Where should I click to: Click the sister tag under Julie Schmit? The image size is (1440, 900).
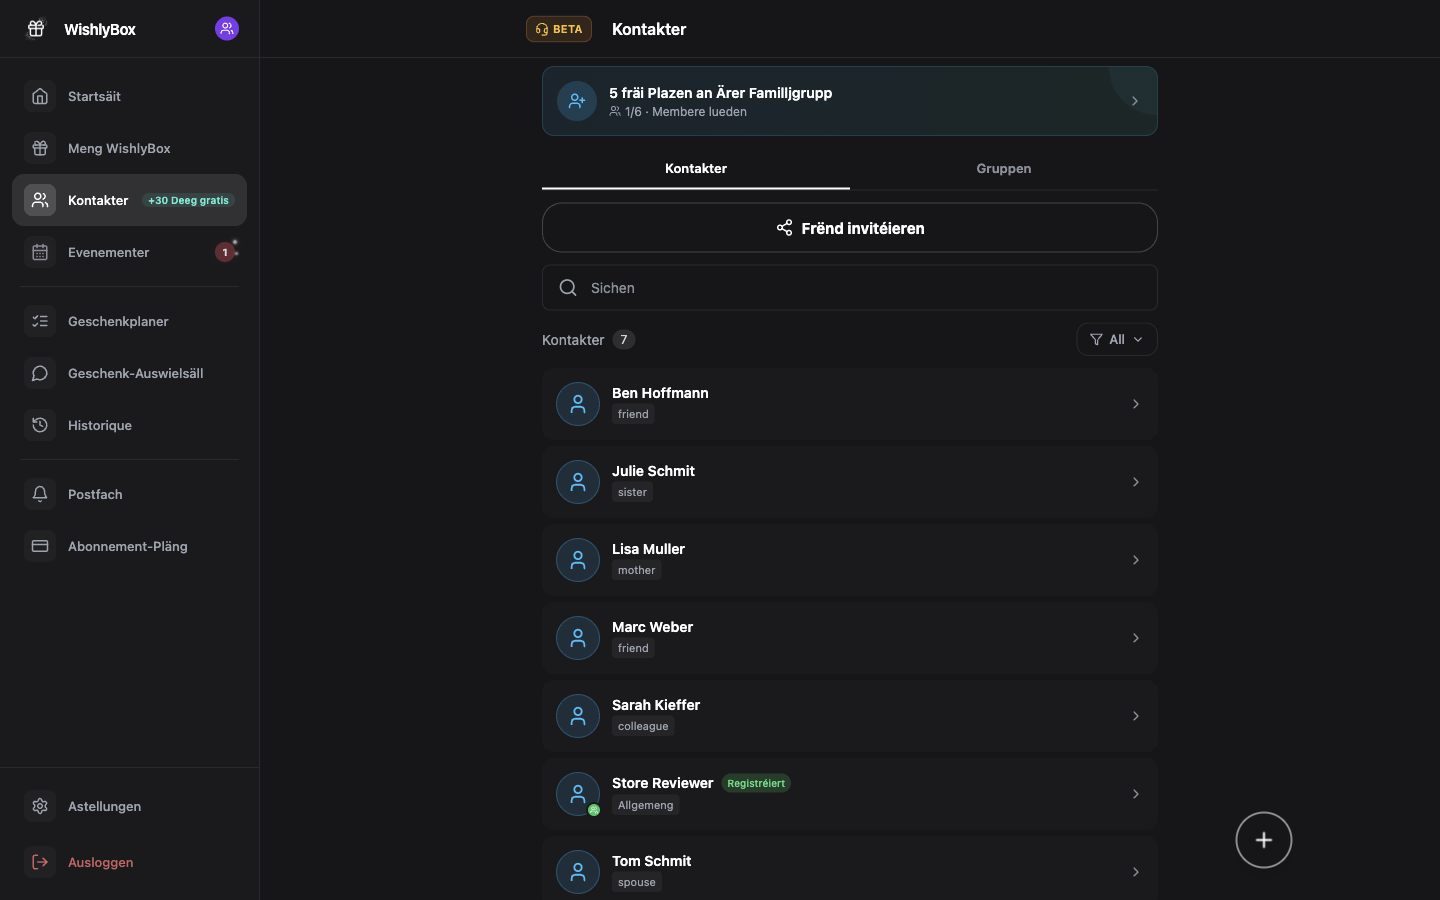pos(632,492)
